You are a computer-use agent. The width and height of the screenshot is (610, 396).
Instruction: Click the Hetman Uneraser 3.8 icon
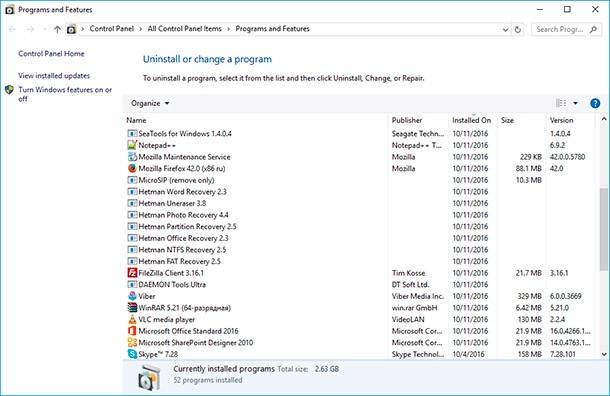pos(132,203)
